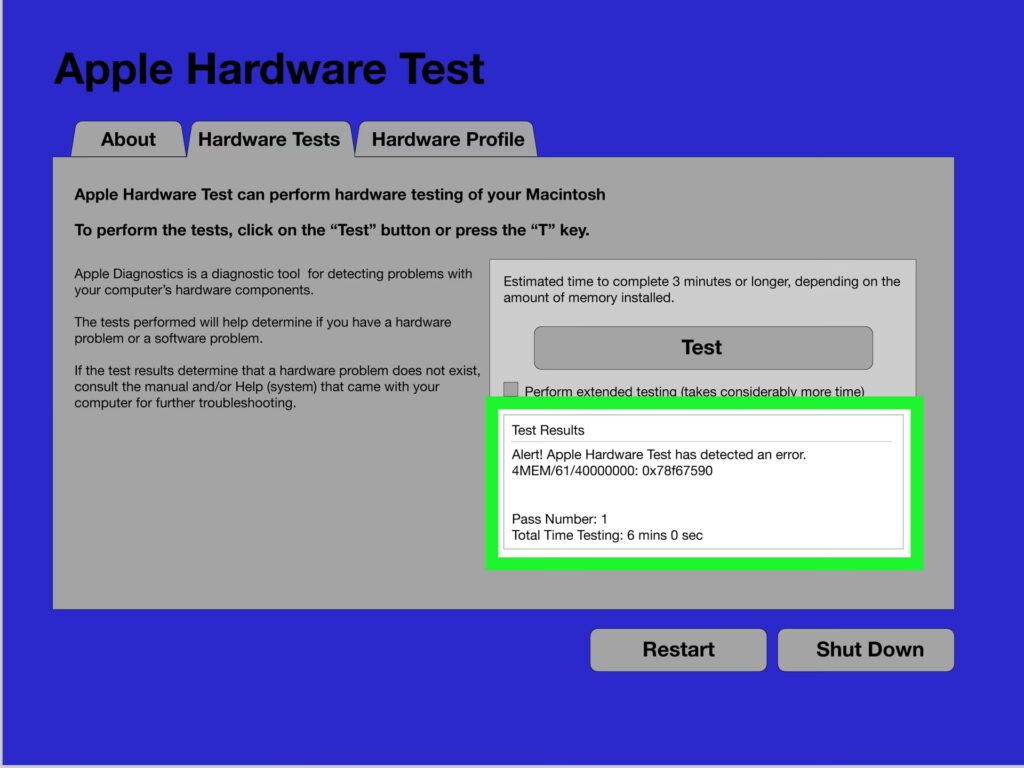
Task: Click empty space below error code in results
Action: [x=700, y=495]
